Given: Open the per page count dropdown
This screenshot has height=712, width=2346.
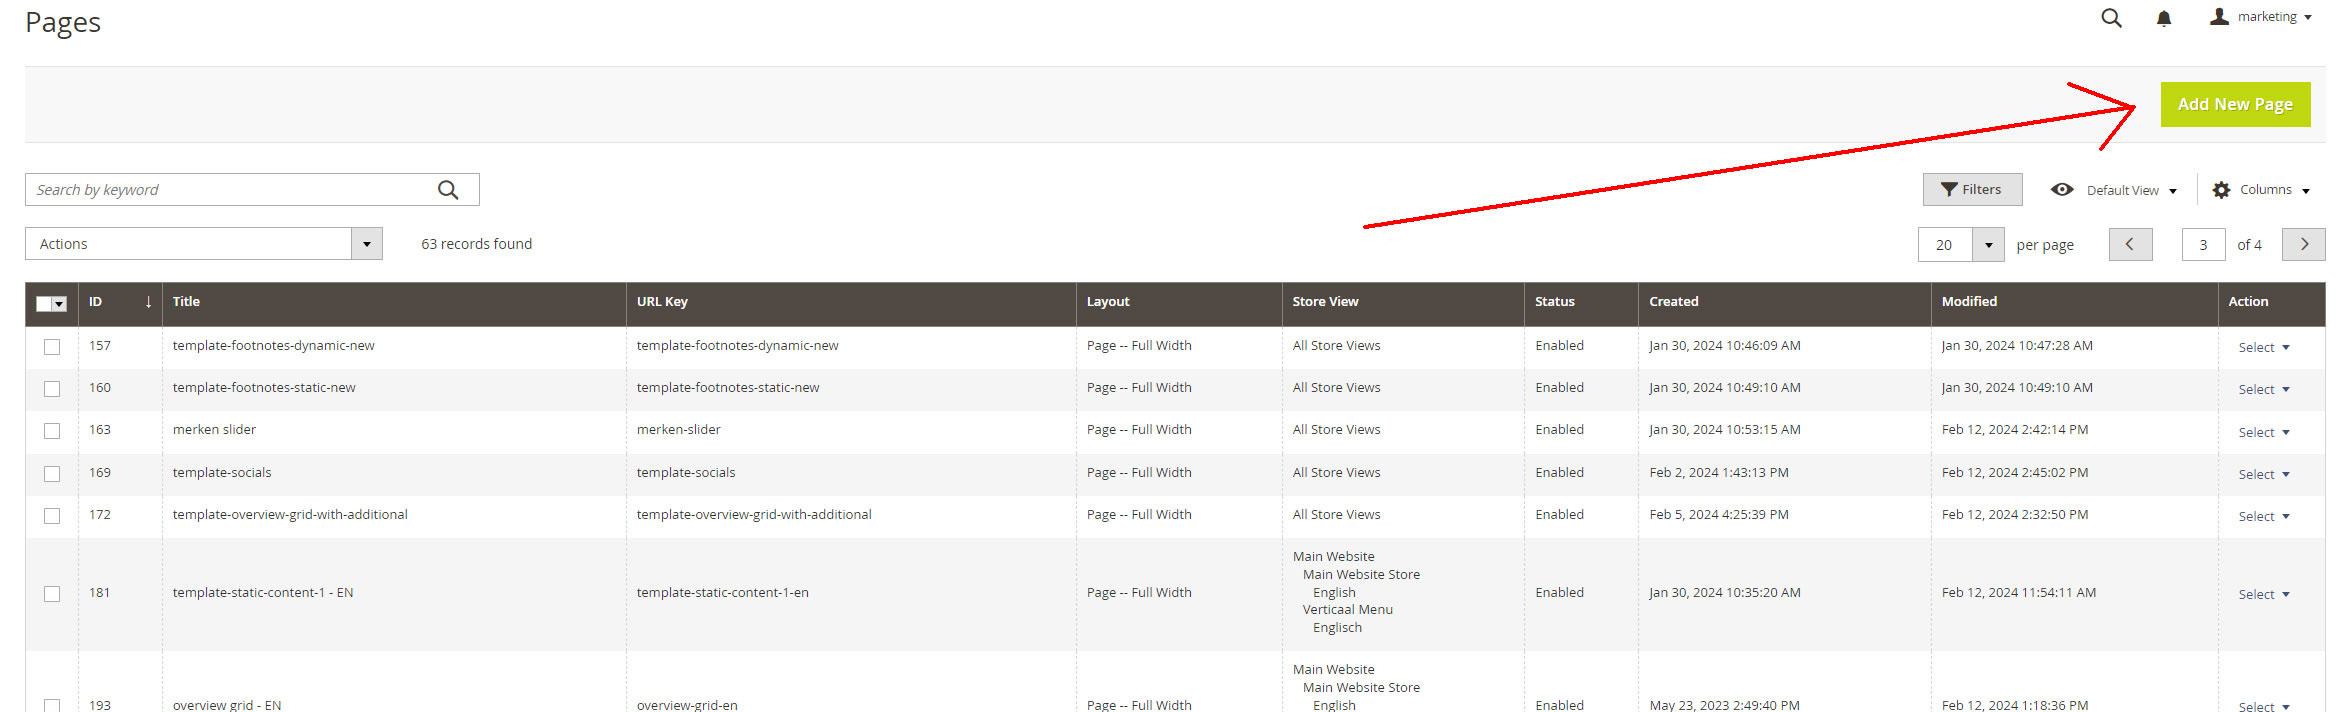Looking at the screenshot, I should pyautogui.click(x=1988, y=245).
